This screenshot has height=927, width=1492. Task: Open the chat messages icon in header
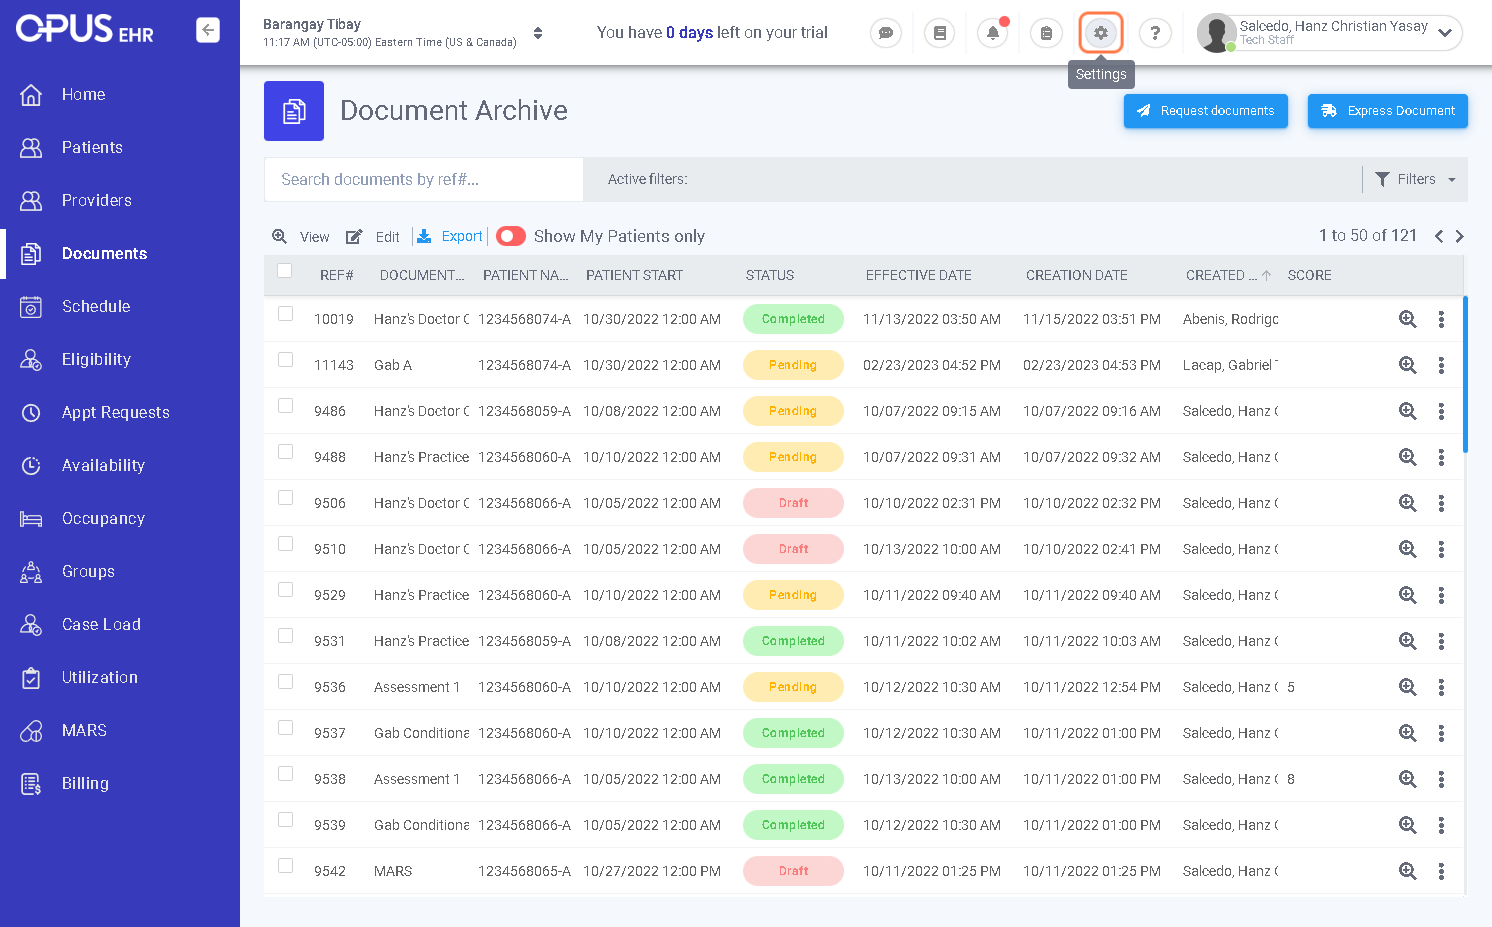(886, 33)
